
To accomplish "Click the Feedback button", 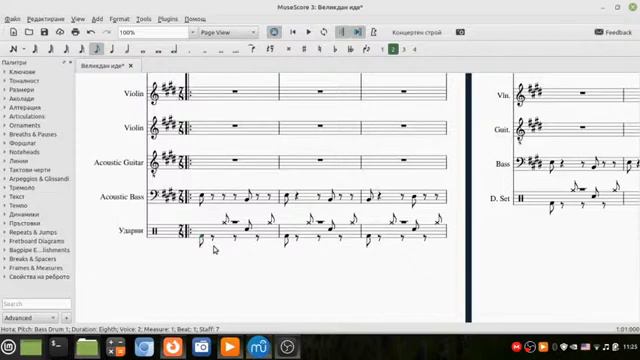I will pyautogui.click(x=613, y=32).
